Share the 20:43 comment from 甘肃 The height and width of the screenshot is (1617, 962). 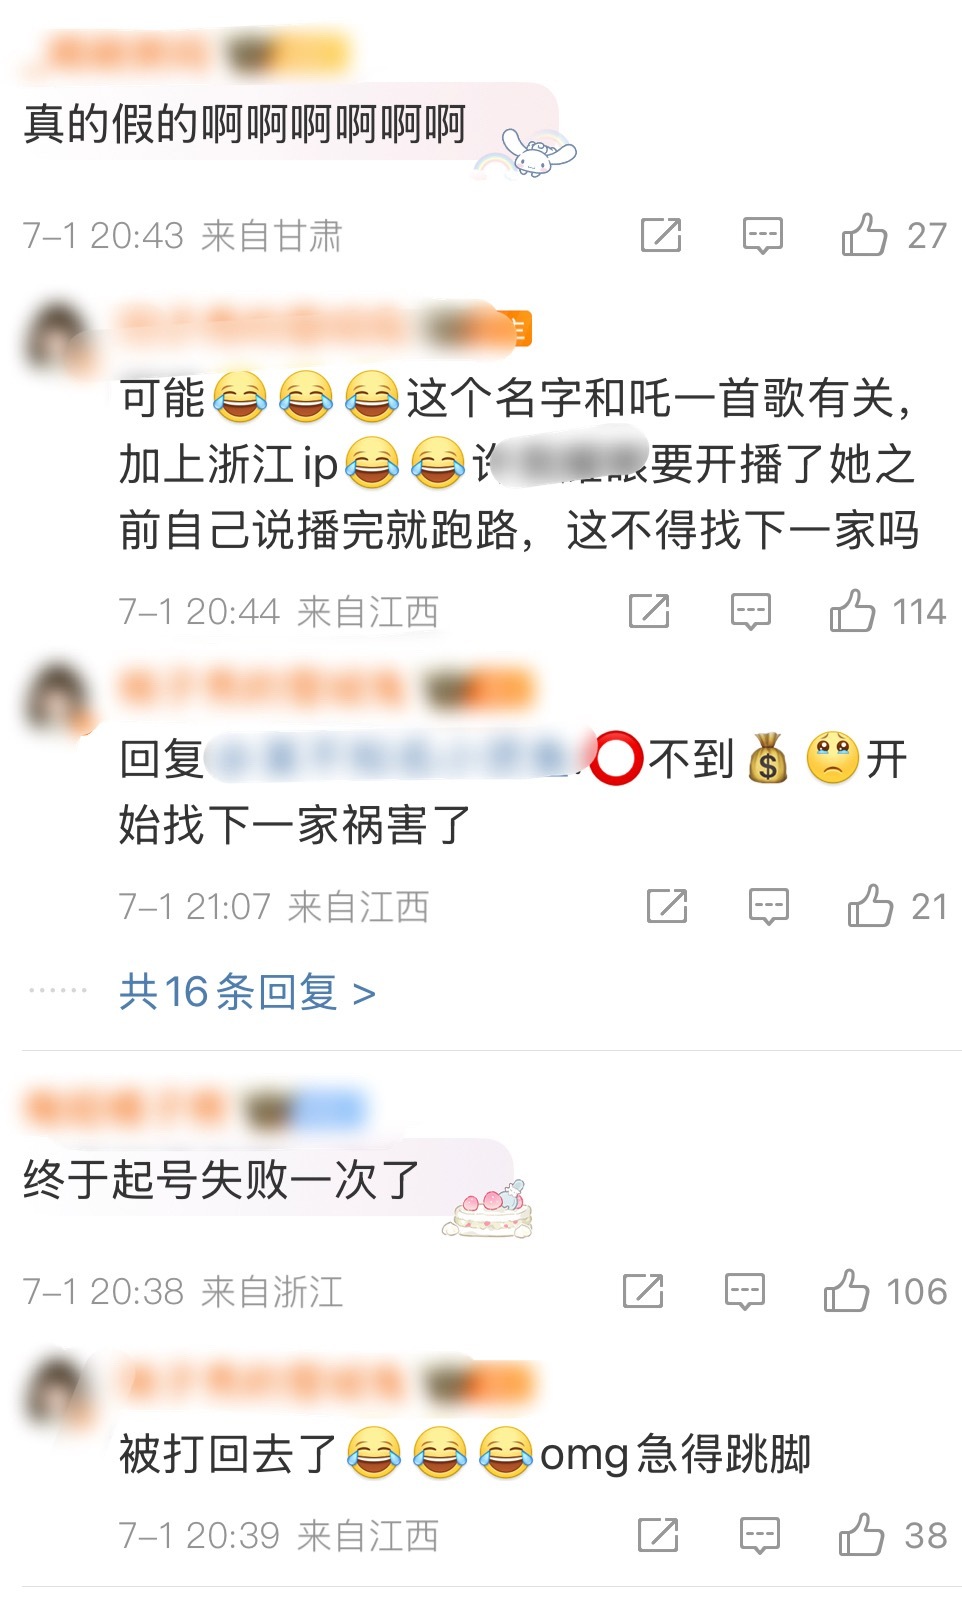click(x=660, y=236)
